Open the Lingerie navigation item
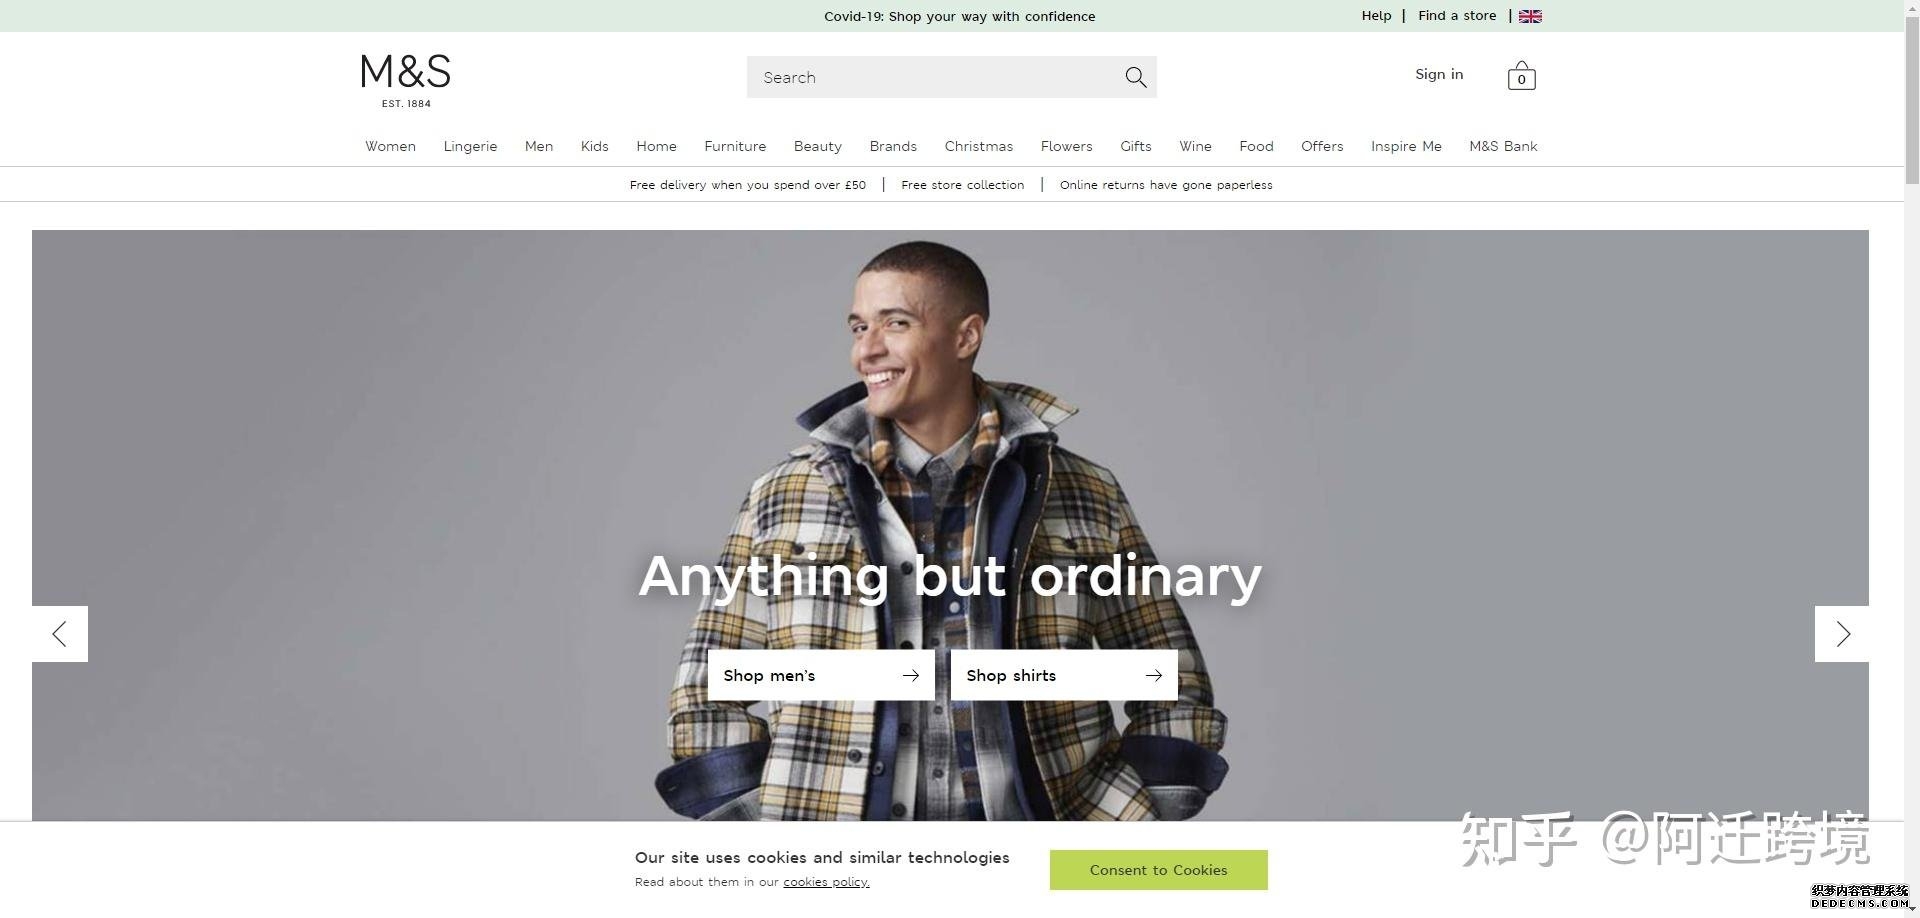 point(470,146)
